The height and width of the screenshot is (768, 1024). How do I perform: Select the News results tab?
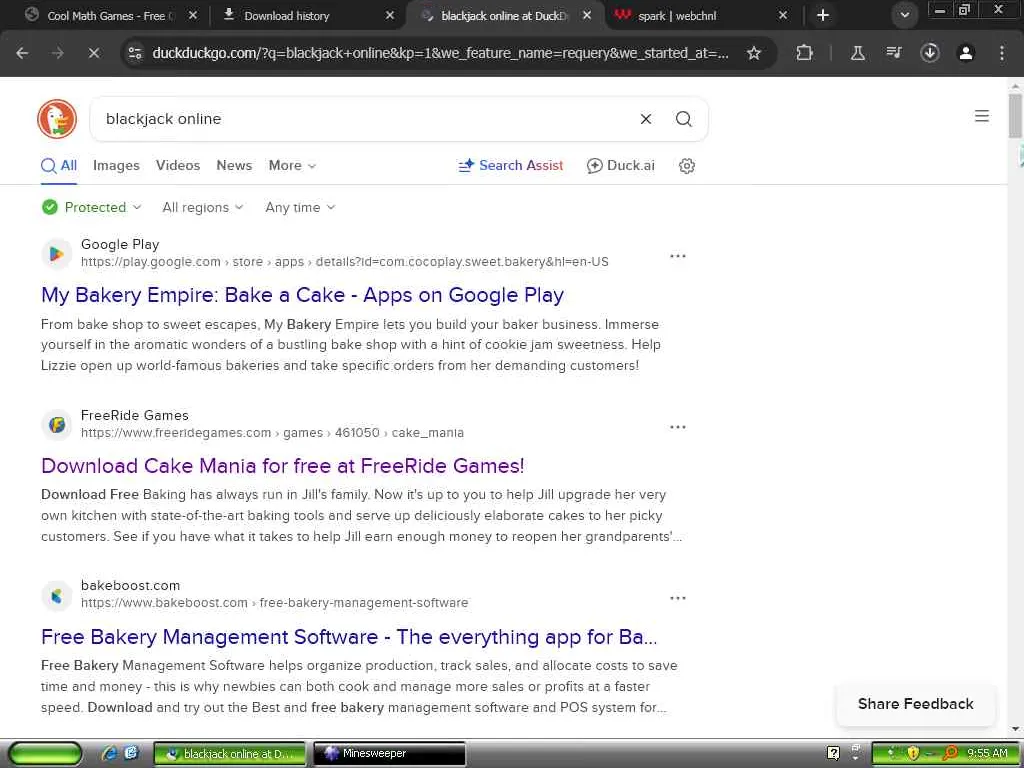coord(234,166)
